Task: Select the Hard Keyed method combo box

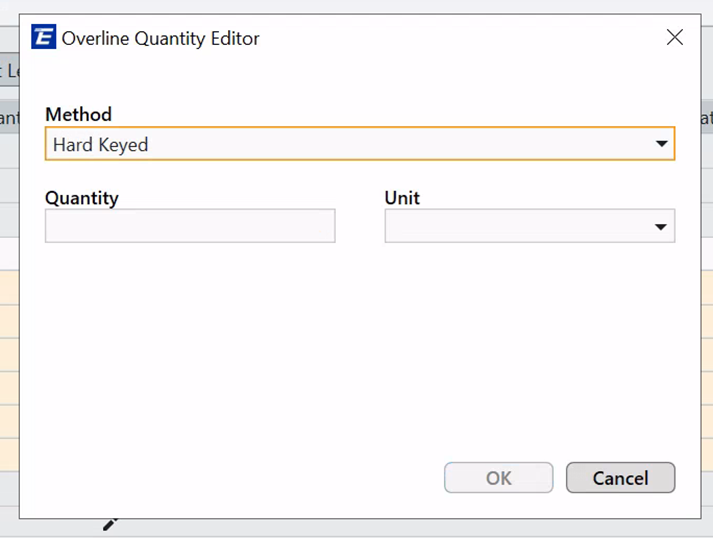Action: (x=340, y=145)
